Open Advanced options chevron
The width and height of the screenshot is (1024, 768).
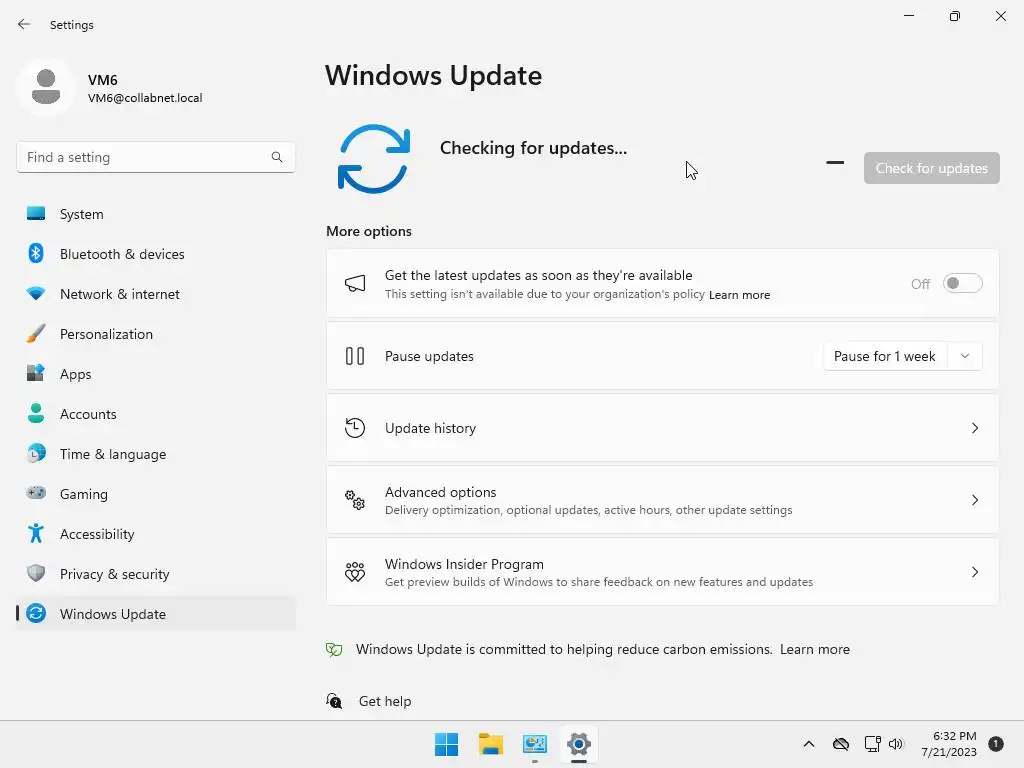point(974,500)
